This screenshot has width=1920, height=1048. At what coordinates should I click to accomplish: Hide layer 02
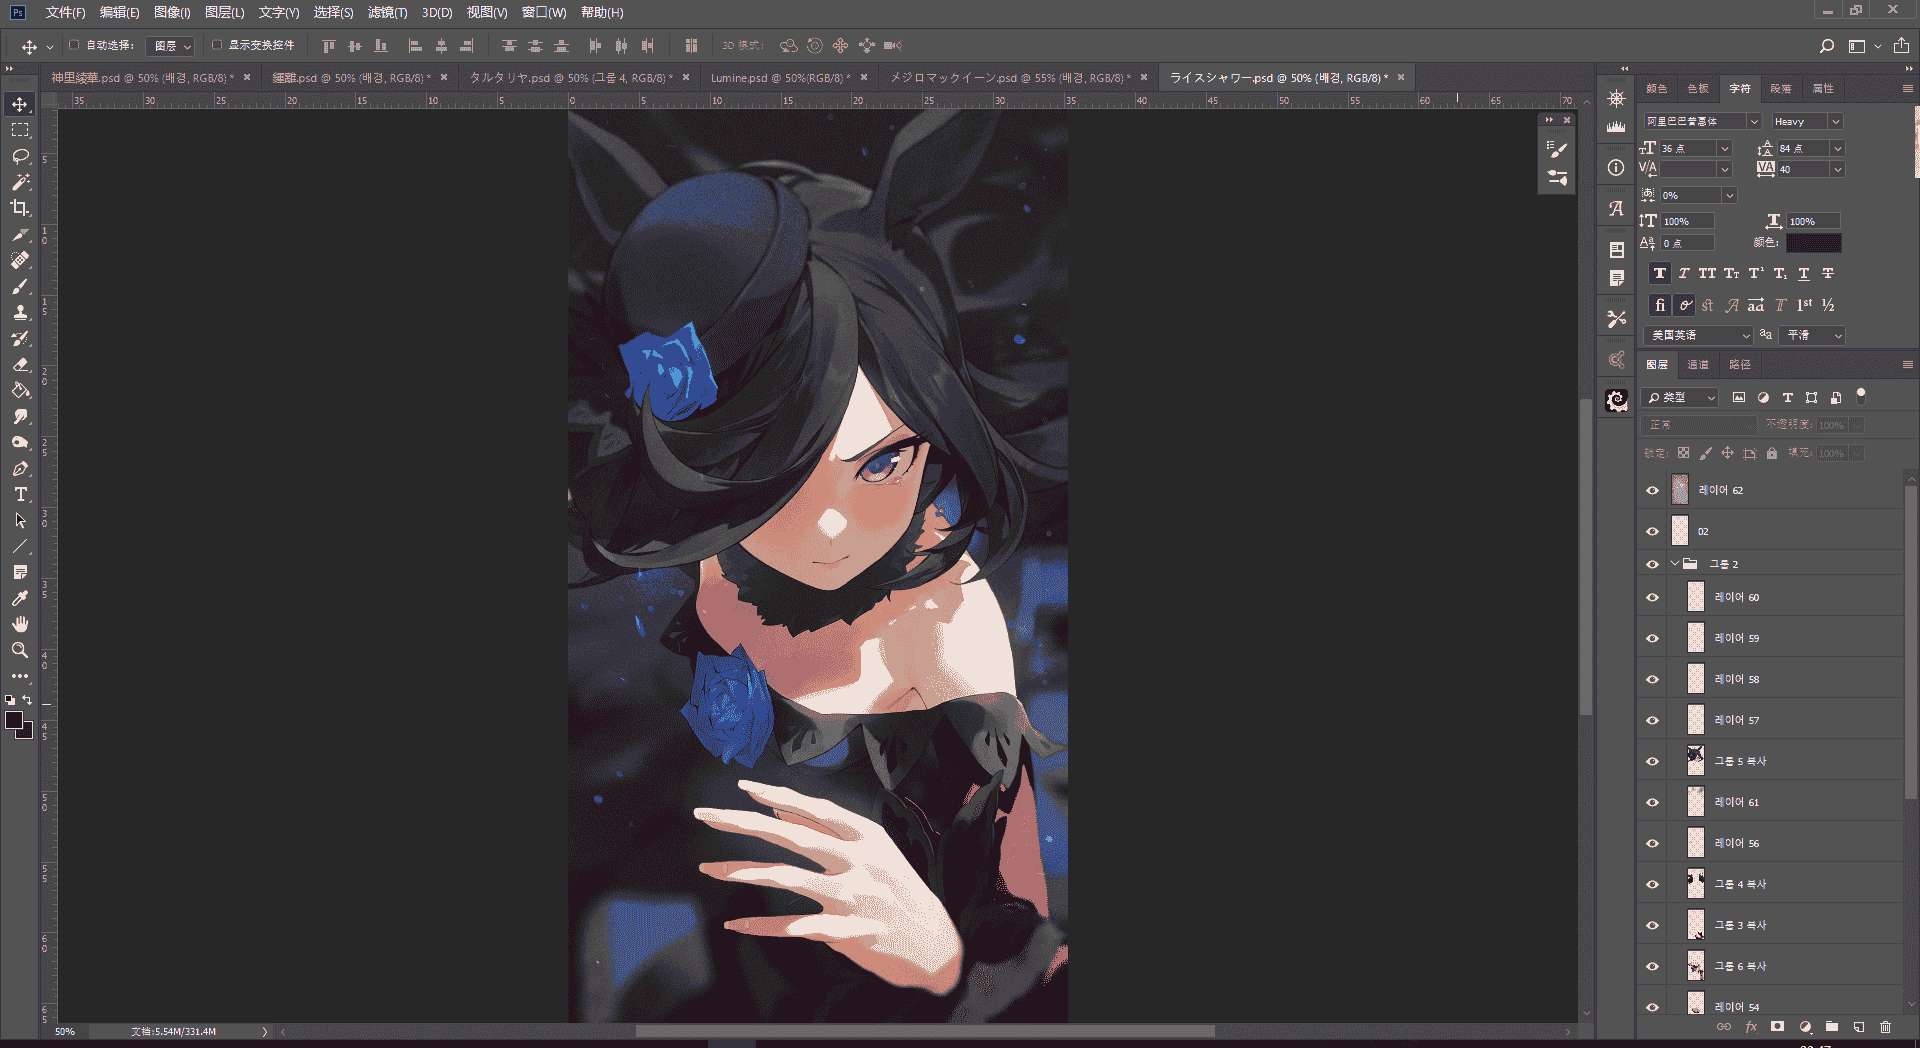tap(1652, 531)
